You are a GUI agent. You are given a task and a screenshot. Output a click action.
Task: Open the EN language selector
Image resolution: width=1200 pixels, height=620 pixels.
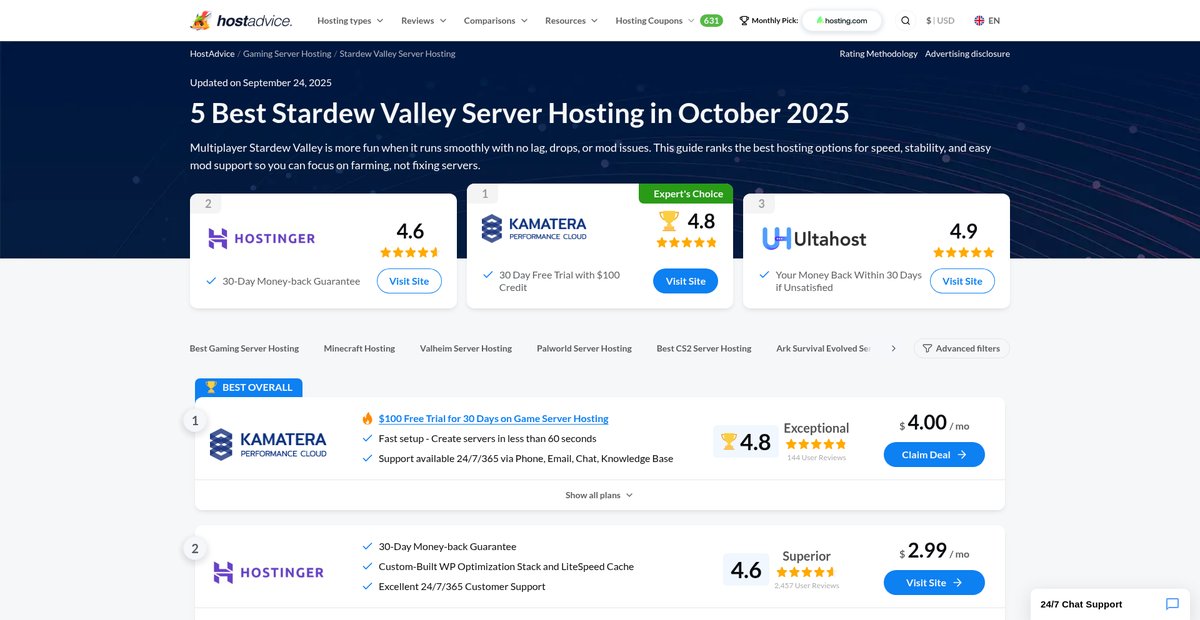(x=986, y=20)
